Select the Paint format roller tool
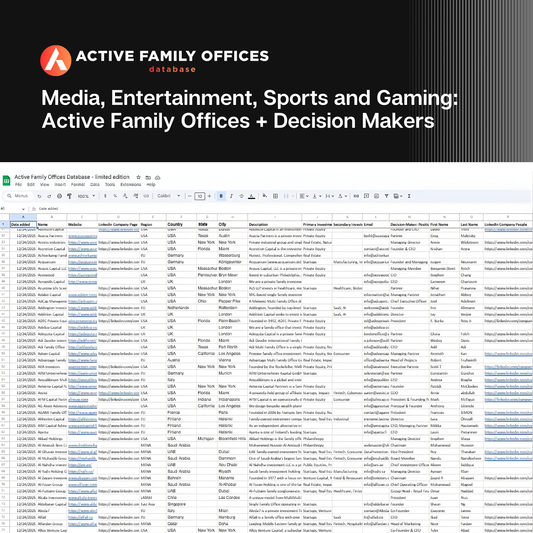 tap(69, 196)
